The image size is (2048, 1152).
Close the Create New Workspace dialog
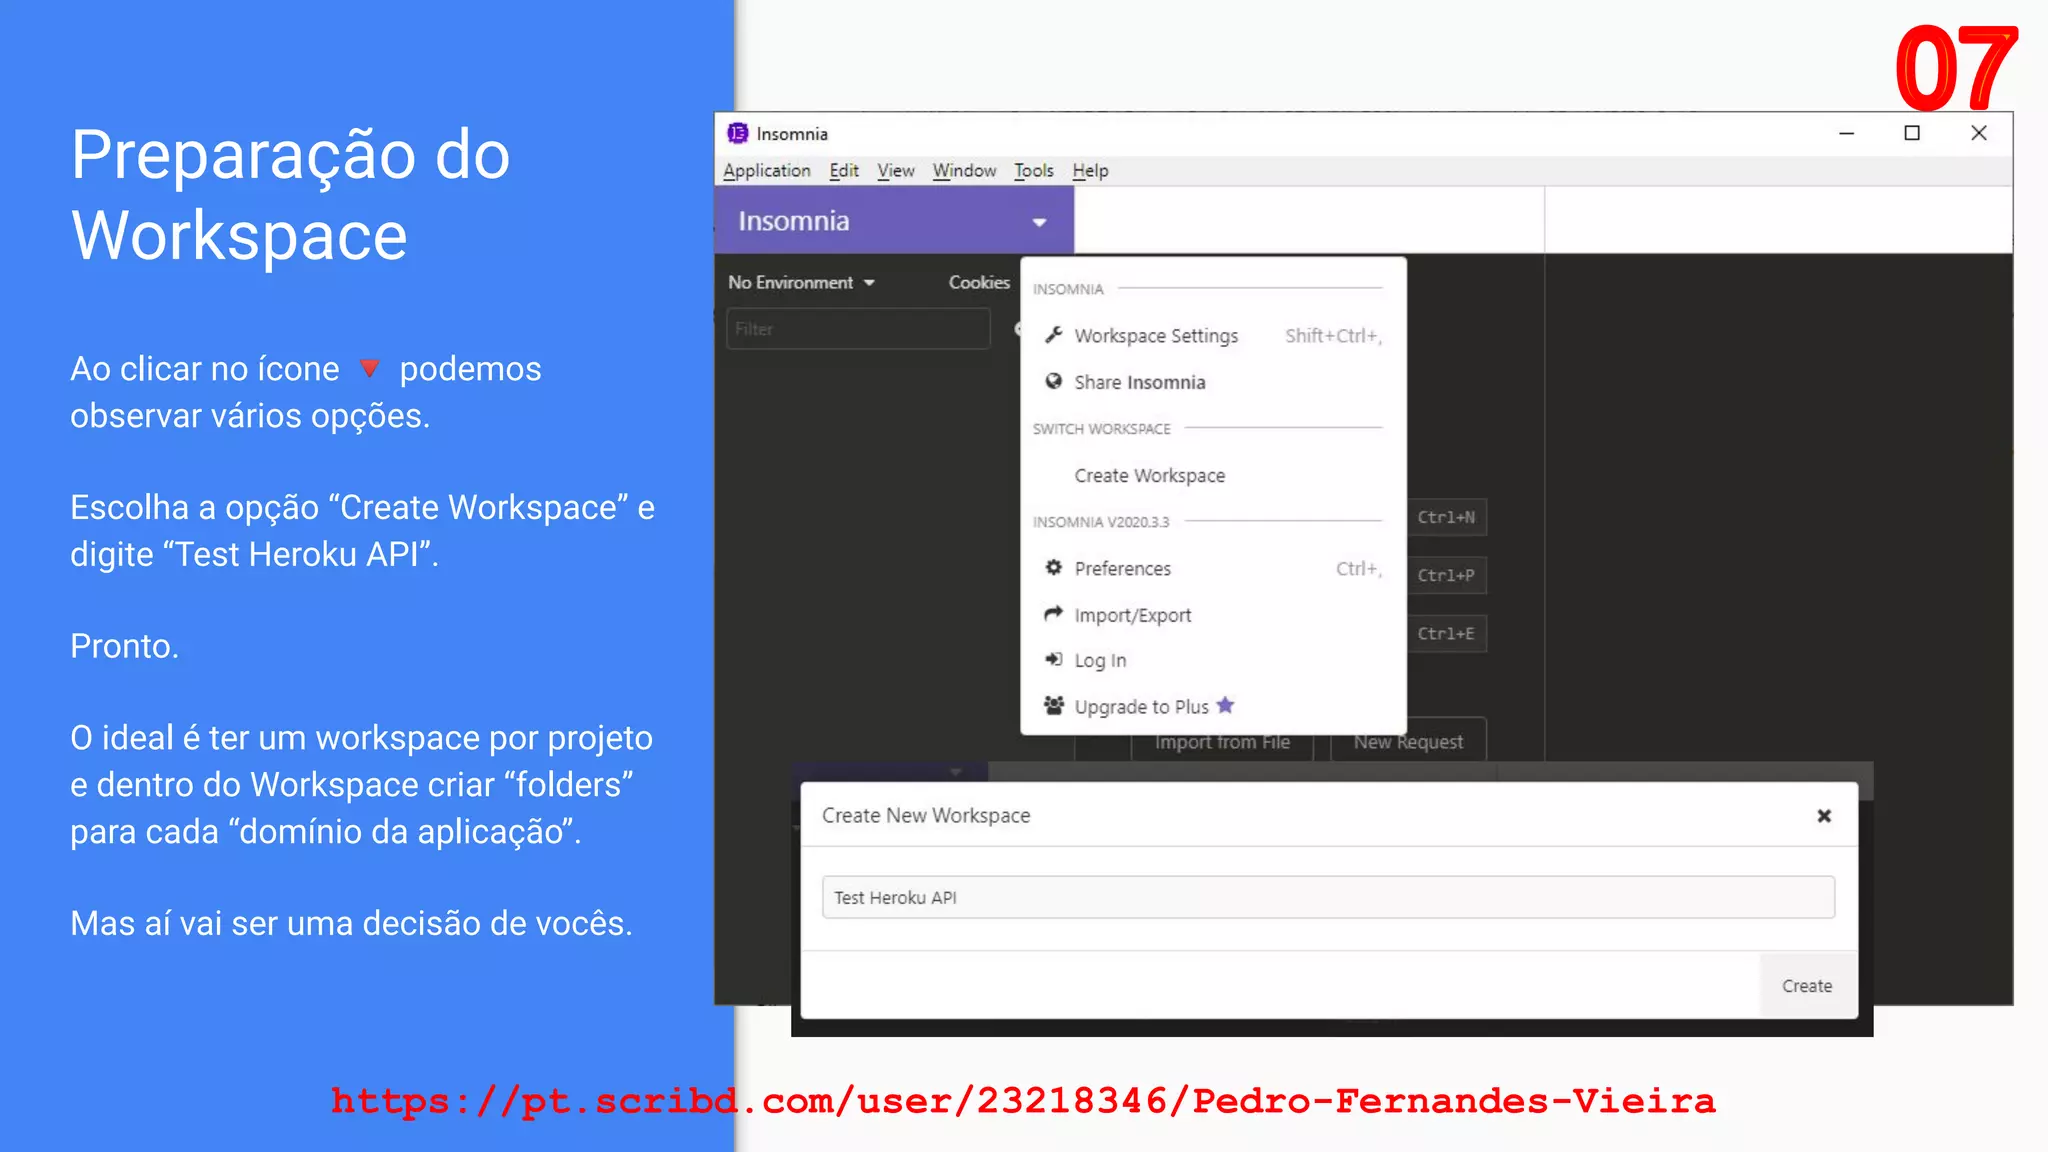1824,816
